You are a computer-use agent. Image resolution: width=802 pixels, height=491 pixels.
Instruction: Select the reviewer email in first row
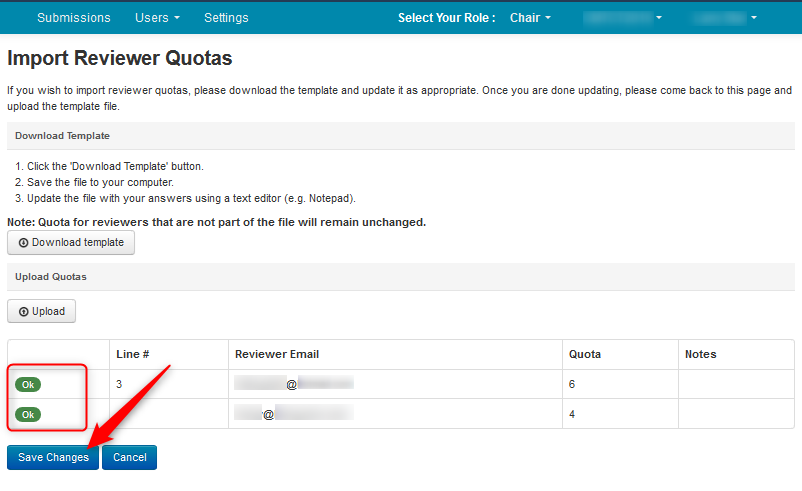(x=293, y=384)
